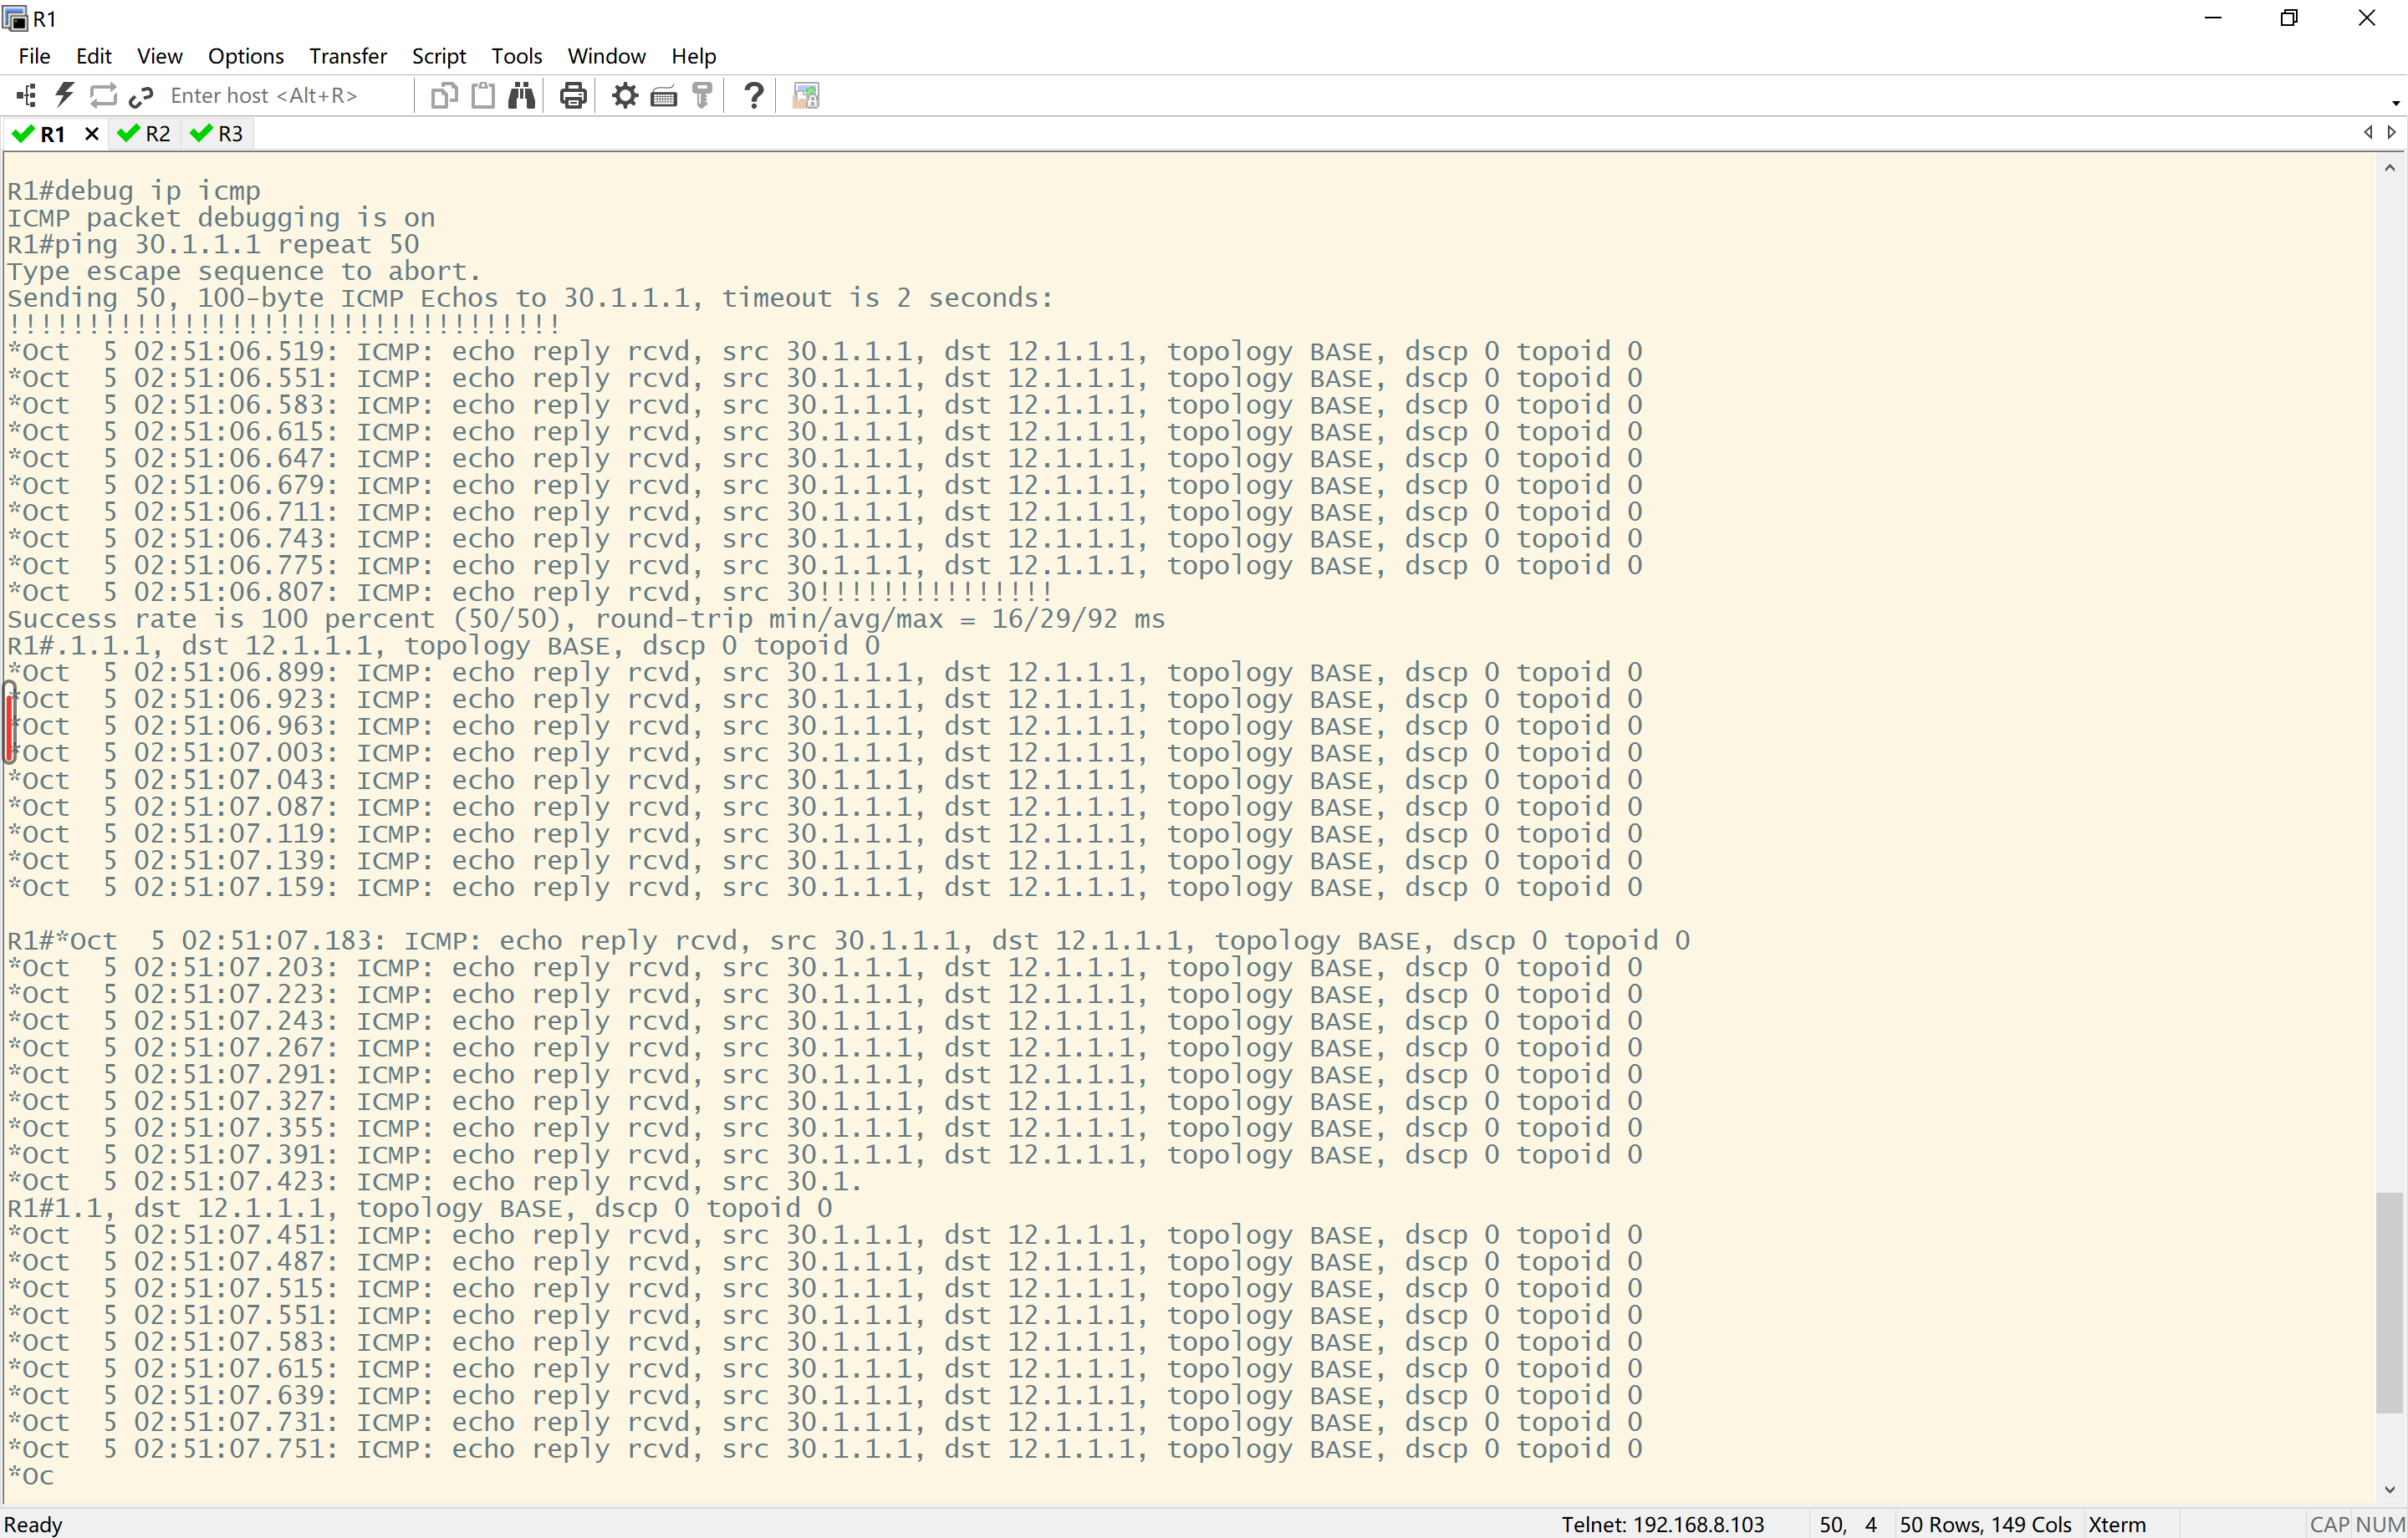
Task: Open the Transfer menu
Action: (348, 56)
